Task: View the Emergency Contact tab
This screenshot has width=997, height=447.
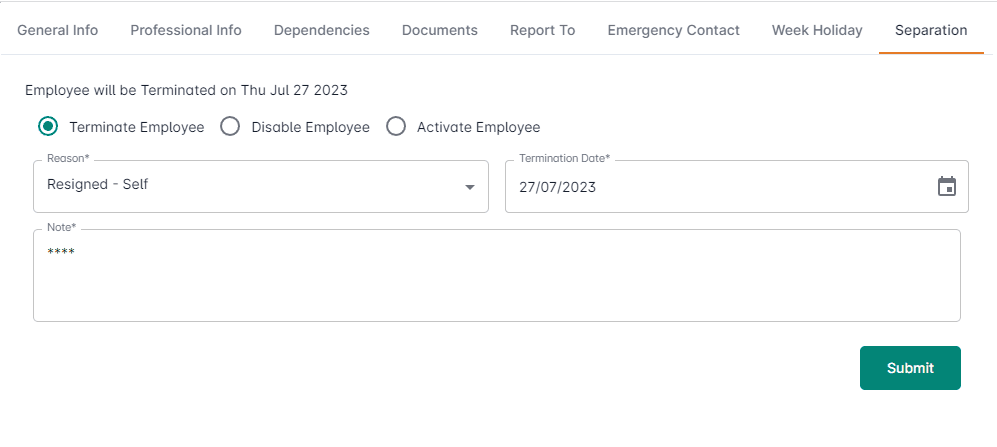Action: click(673, 30)
